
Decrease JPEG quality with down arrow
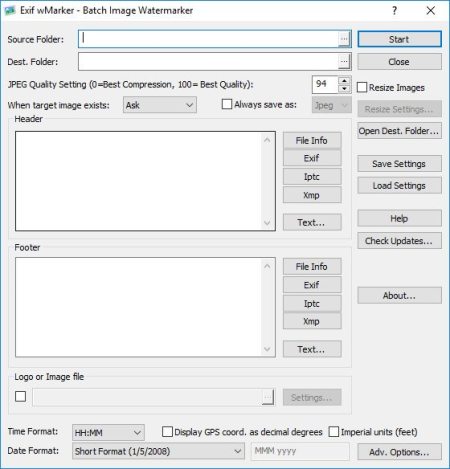point(344,89)
